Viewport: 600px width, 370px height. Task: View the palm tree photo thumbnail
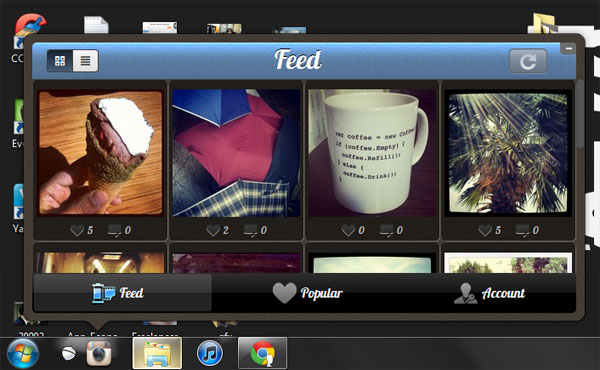click(508, 153)
